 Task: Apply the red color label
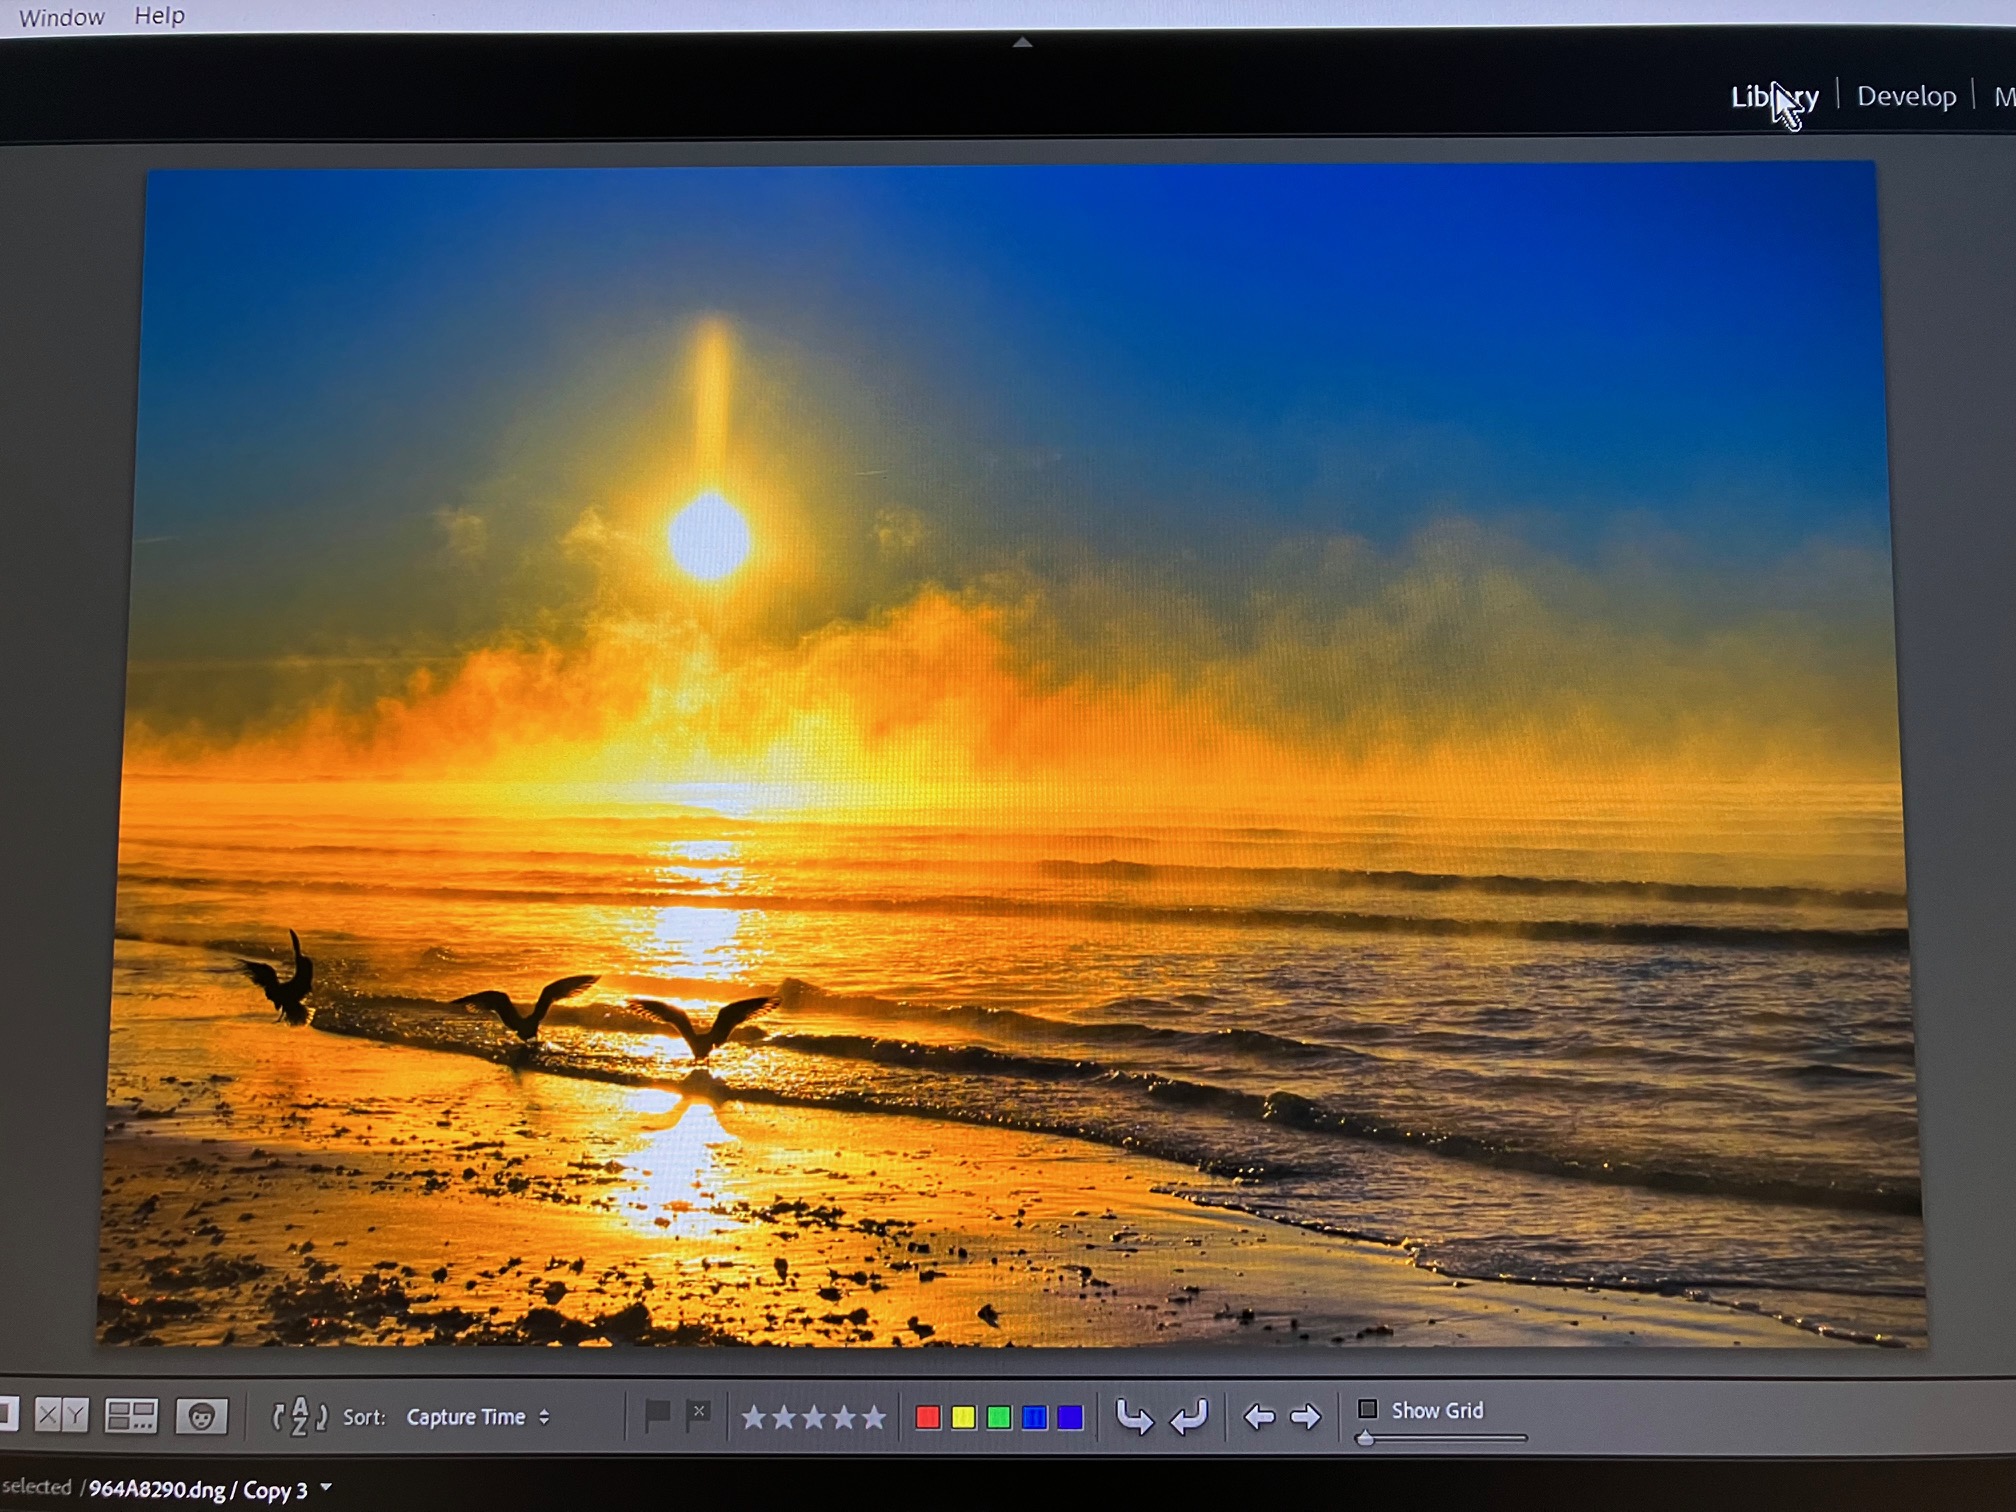coord(928,1416)
